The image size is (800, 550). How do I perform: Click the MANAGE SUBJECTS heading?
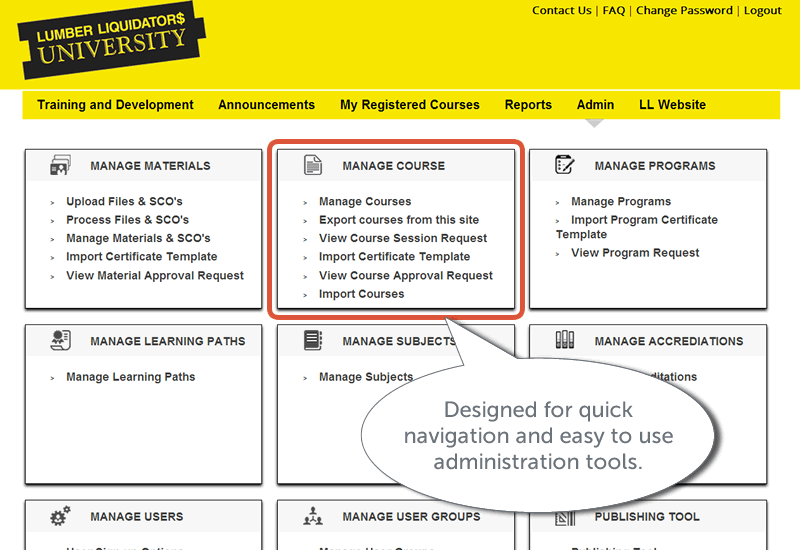(x=399, y=341)
